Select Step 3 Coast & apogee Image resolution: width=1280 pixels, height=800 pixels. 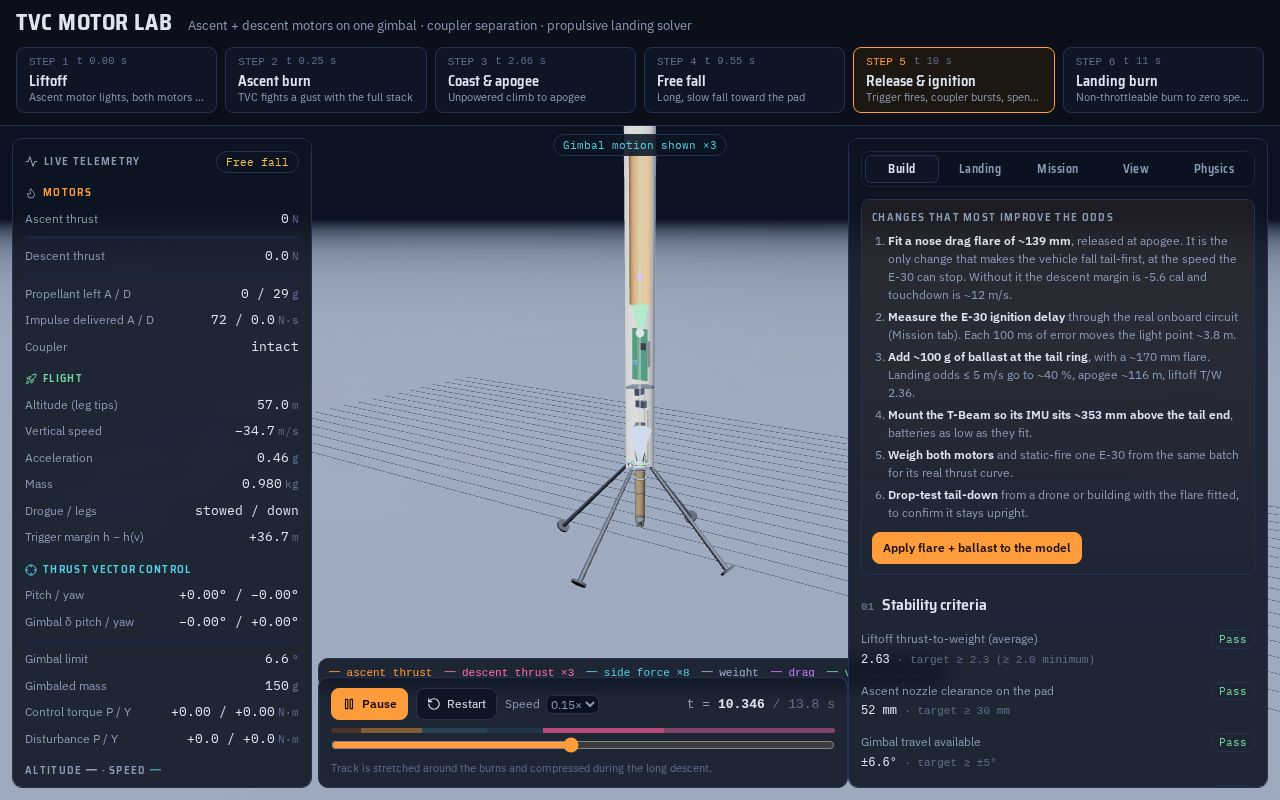click(535, 80)
